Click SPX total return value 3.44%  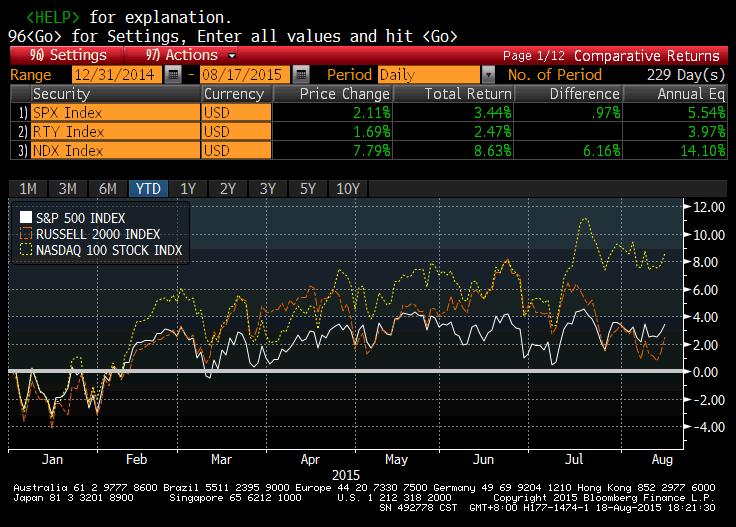pyautogui.click(x=492, y=113)
